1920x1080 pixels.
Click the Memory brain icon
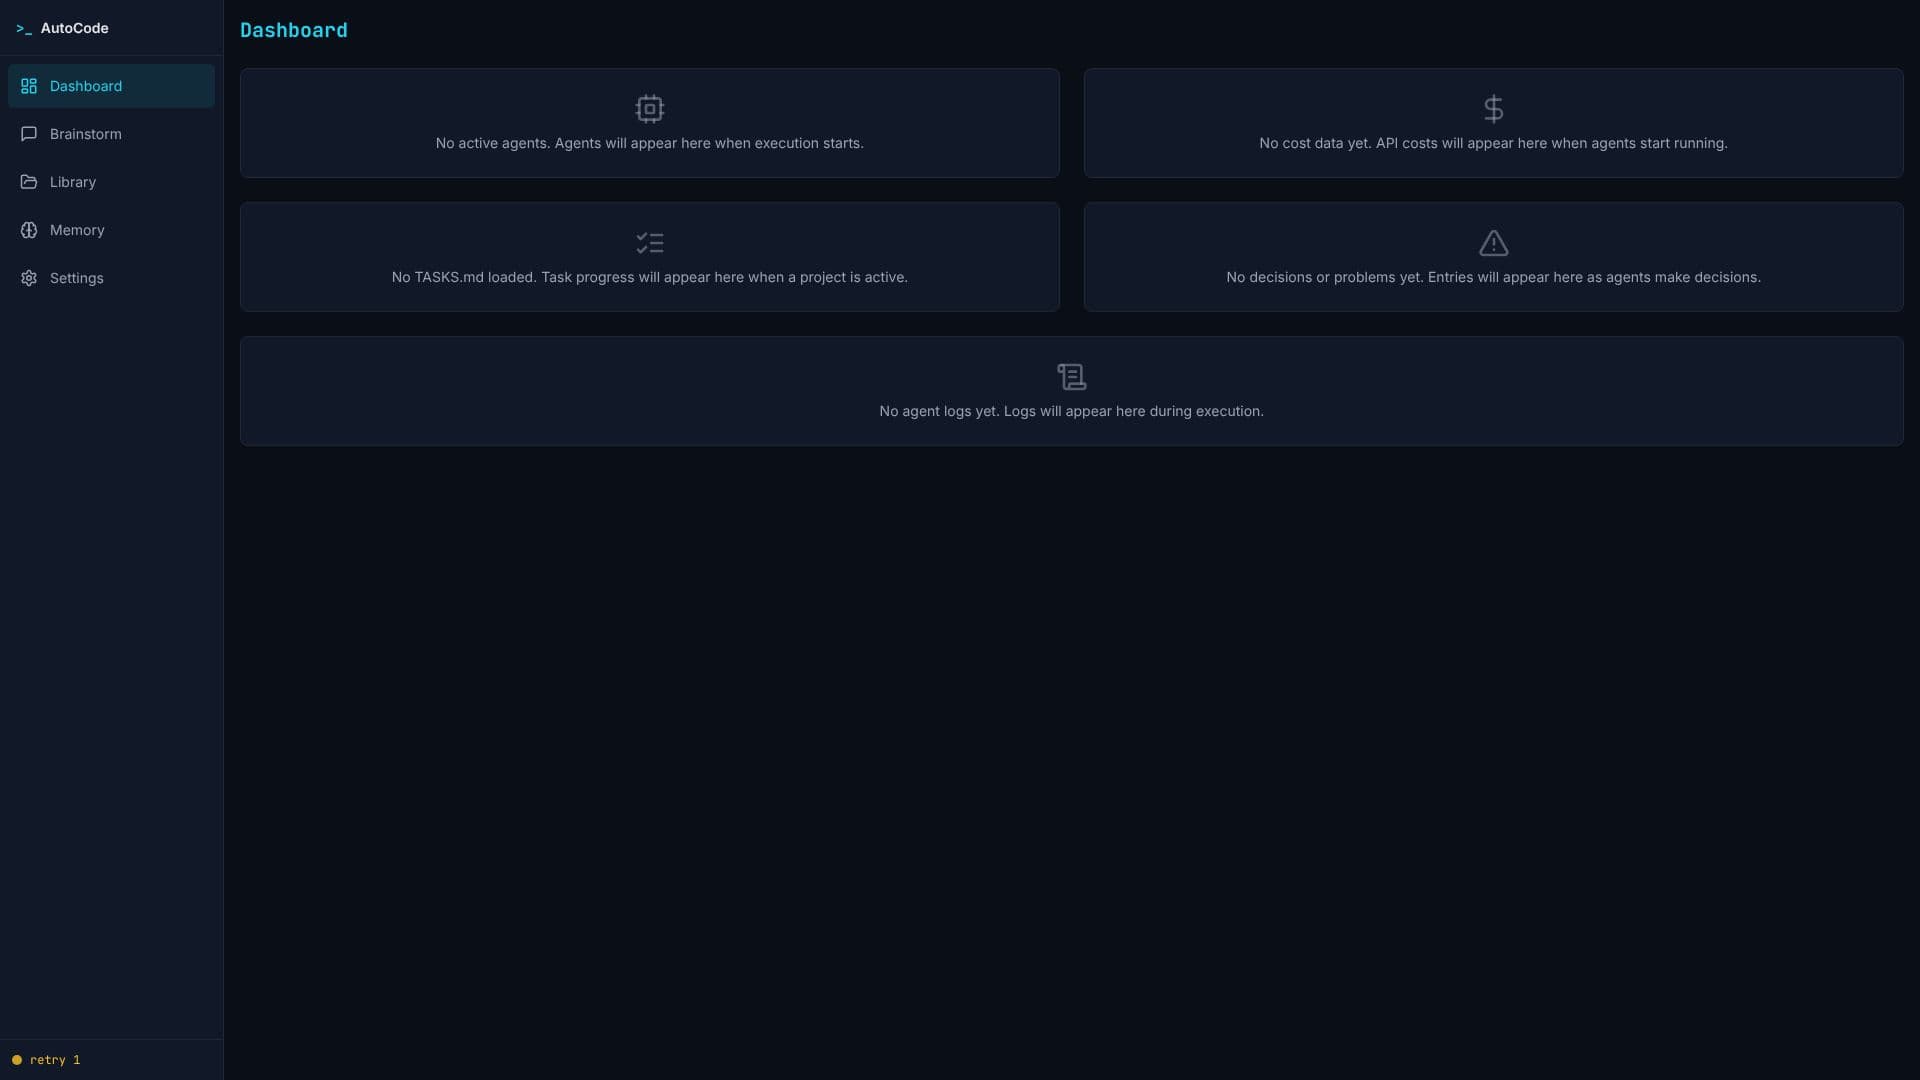coord(29,230)
